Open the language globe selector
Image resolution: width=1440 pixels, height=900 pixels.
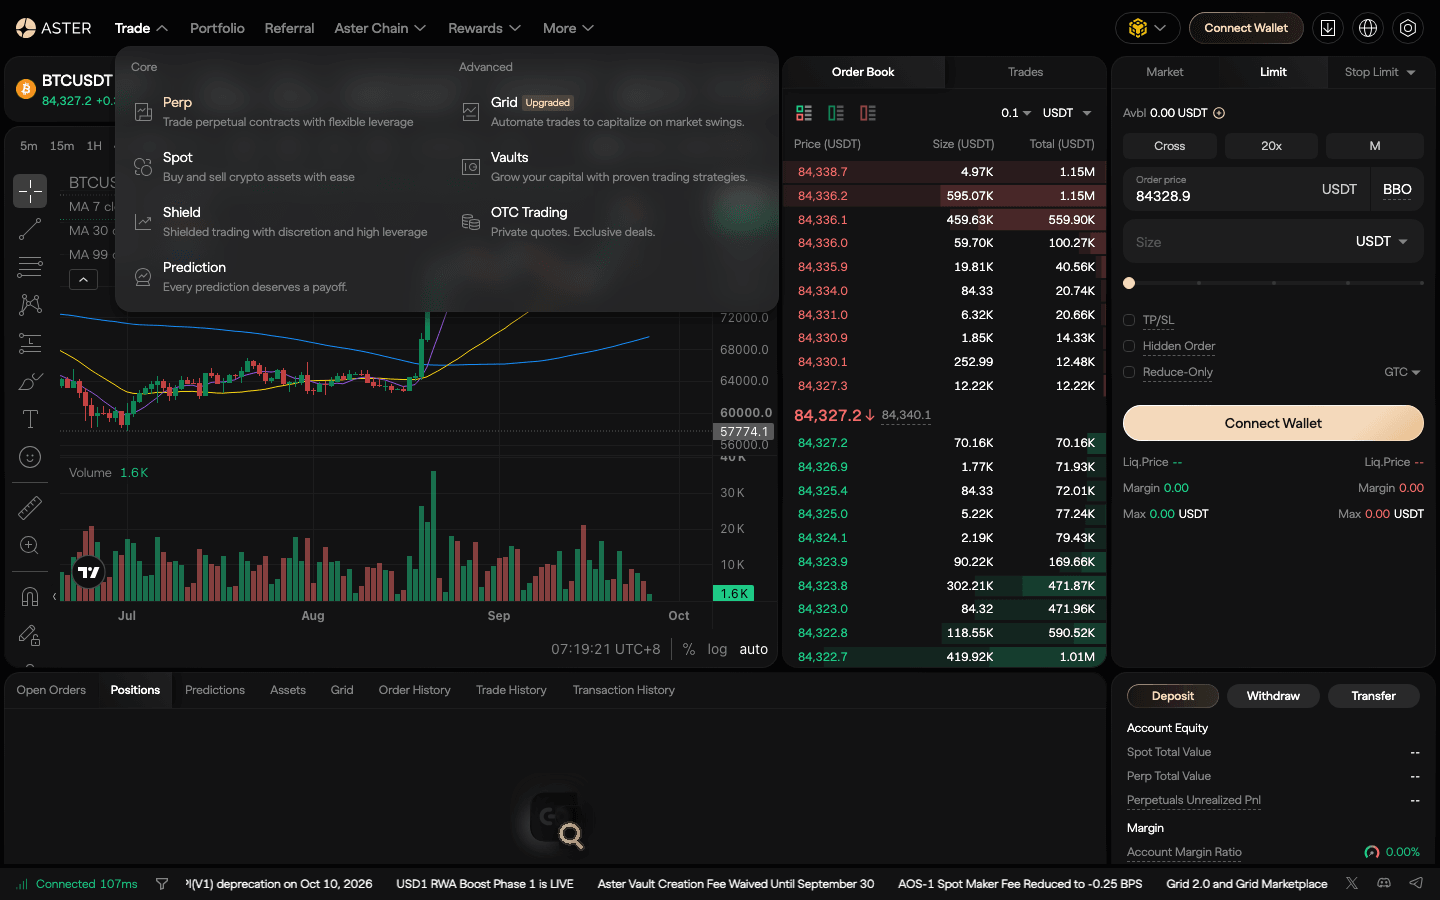(1368, 28)
